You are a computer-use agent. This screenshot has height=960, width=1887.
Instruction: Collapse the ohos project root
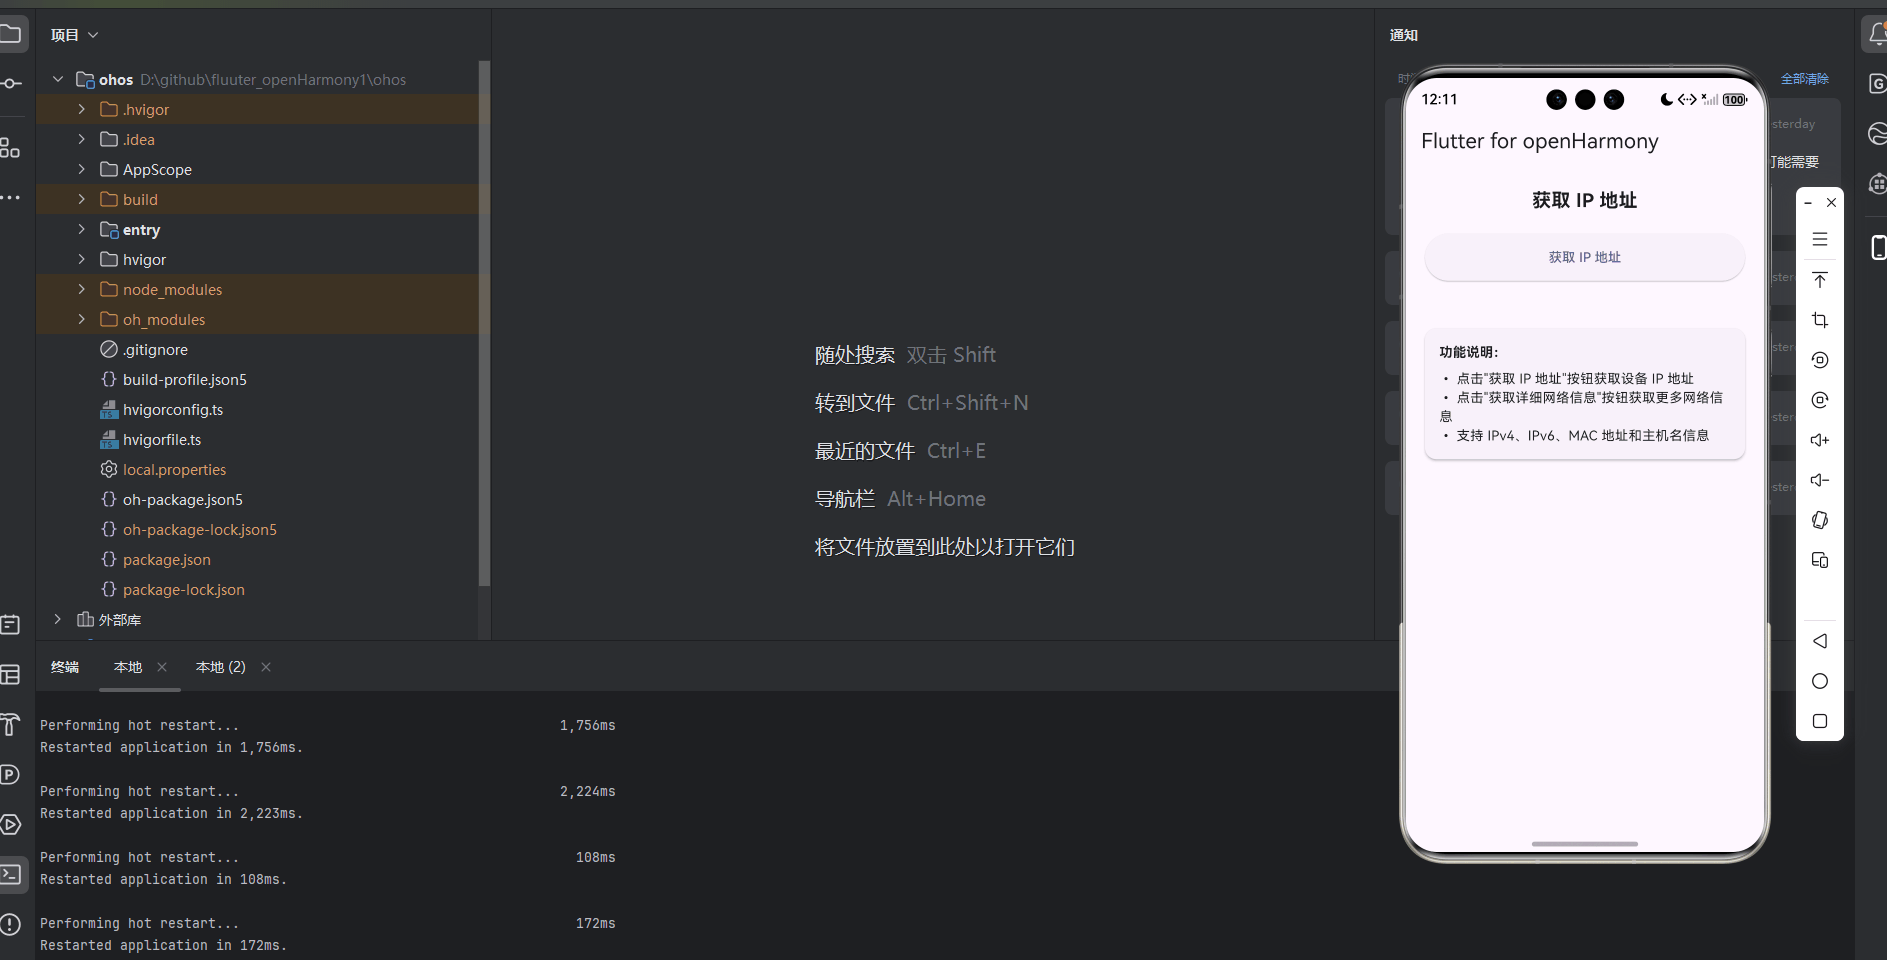(57, 79)
